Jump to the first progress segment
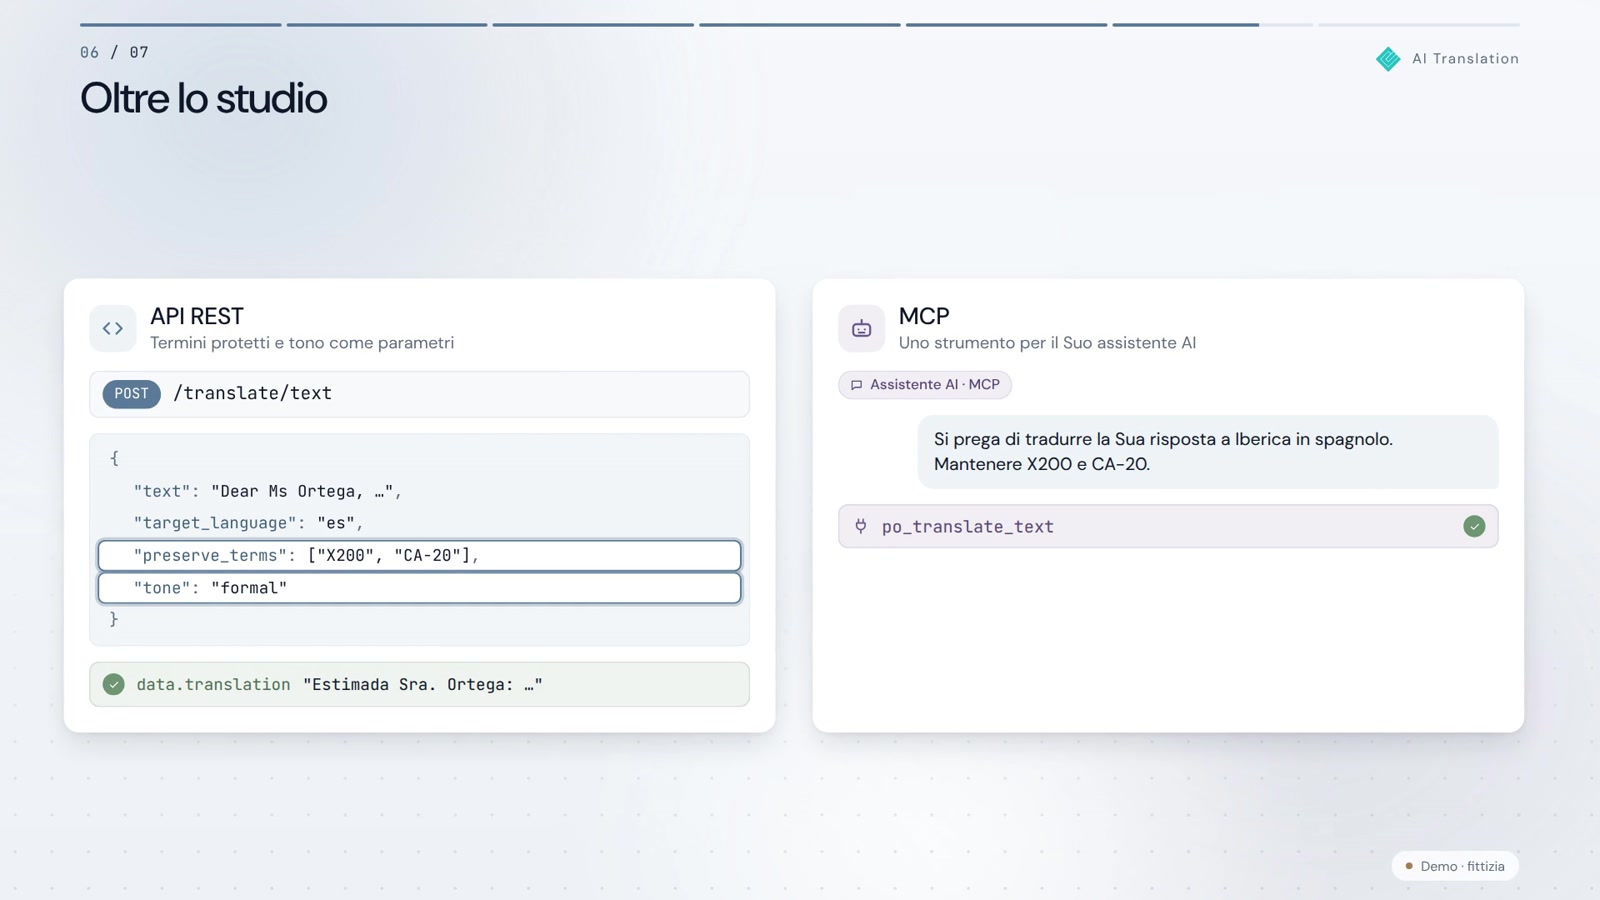The height and width of the screenshot is (900, 1600). tap(181, 24)
